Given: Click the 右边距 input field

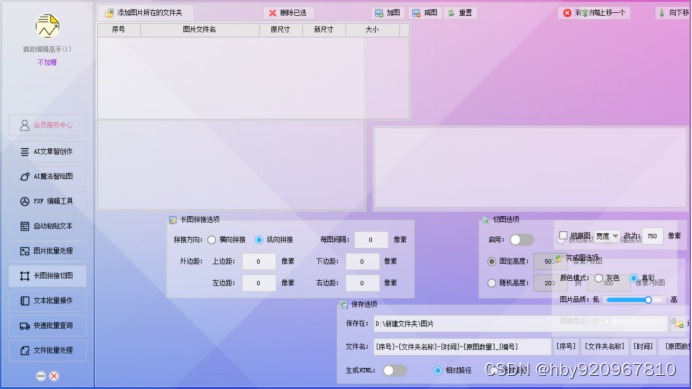Looking at the screenshot, I should click(362, 283).
